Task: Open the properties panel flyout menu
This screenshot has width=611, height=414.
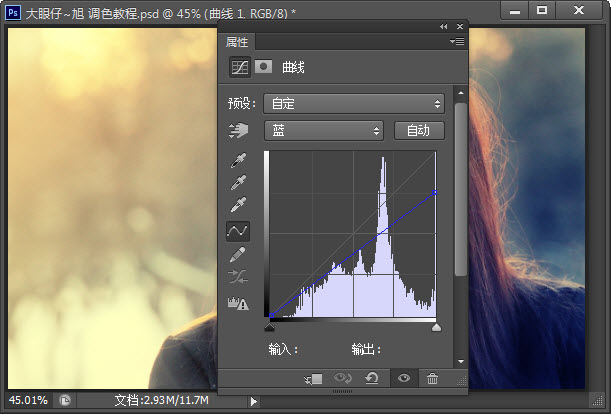Action: click(457, 42)
